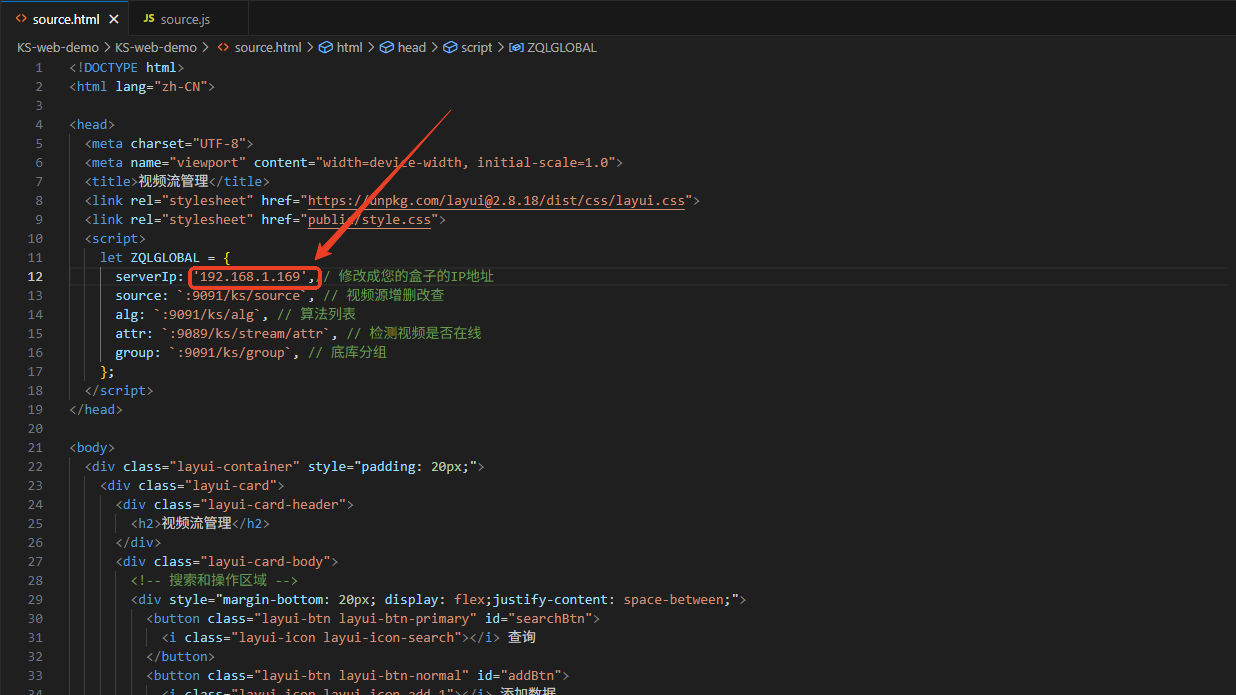Click the JS icon on source.js tab
Image resolution: width=1236 pixels, height=695 pixels.
coord(149,19)
